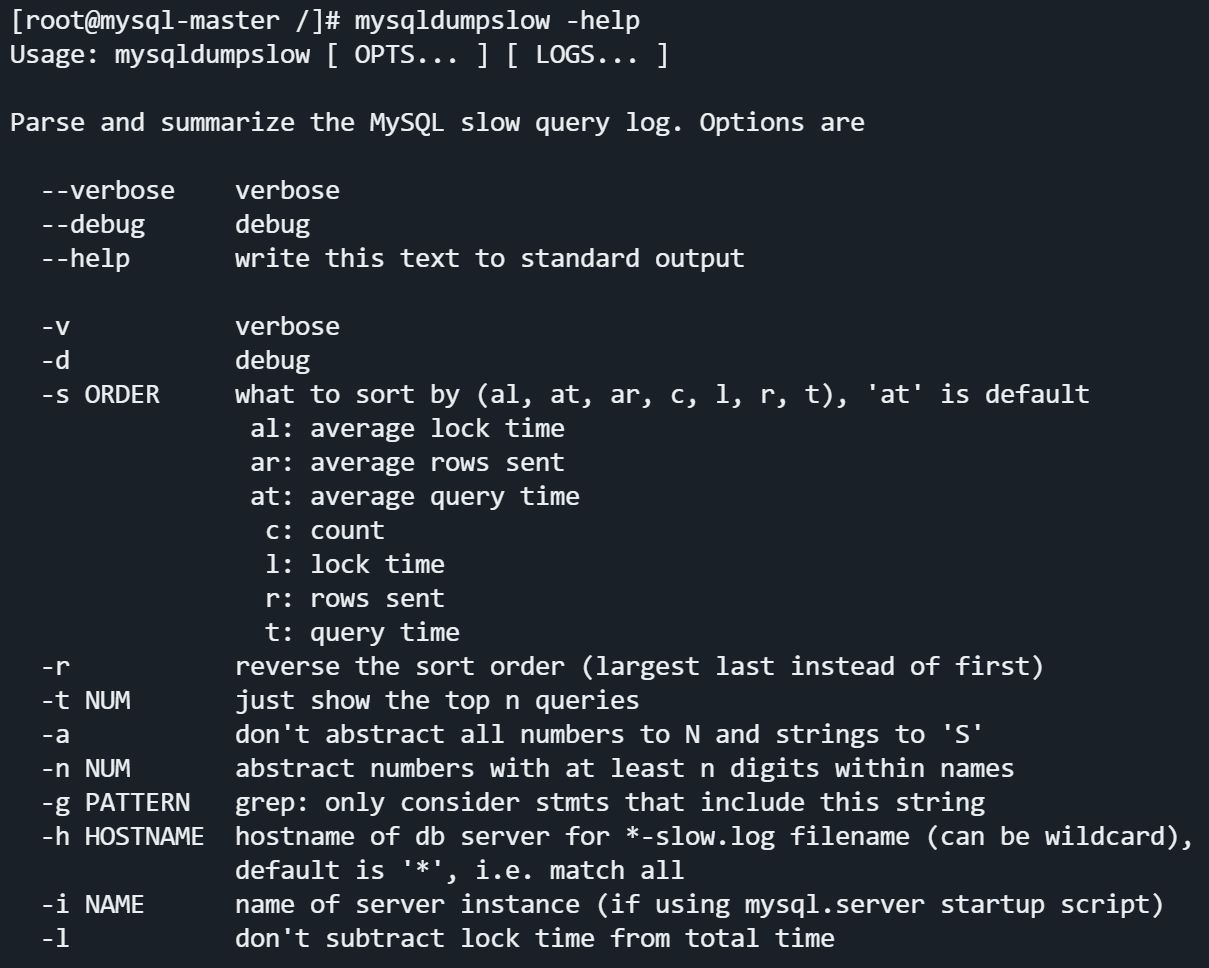Click the 'al: average lock time' line
Screen dimensions: 1209x968
pyautogui.click(x=407, y=429)
